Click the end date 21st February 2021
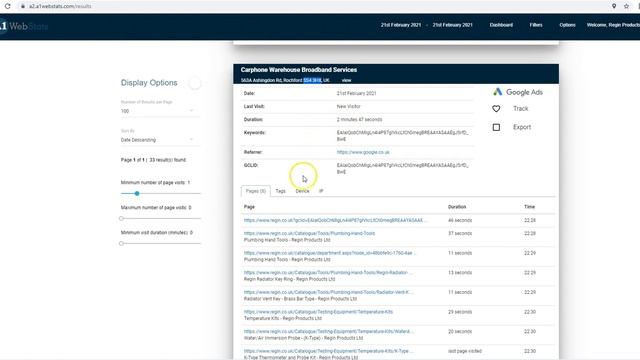640x360 pixels. tap(452, 25)
